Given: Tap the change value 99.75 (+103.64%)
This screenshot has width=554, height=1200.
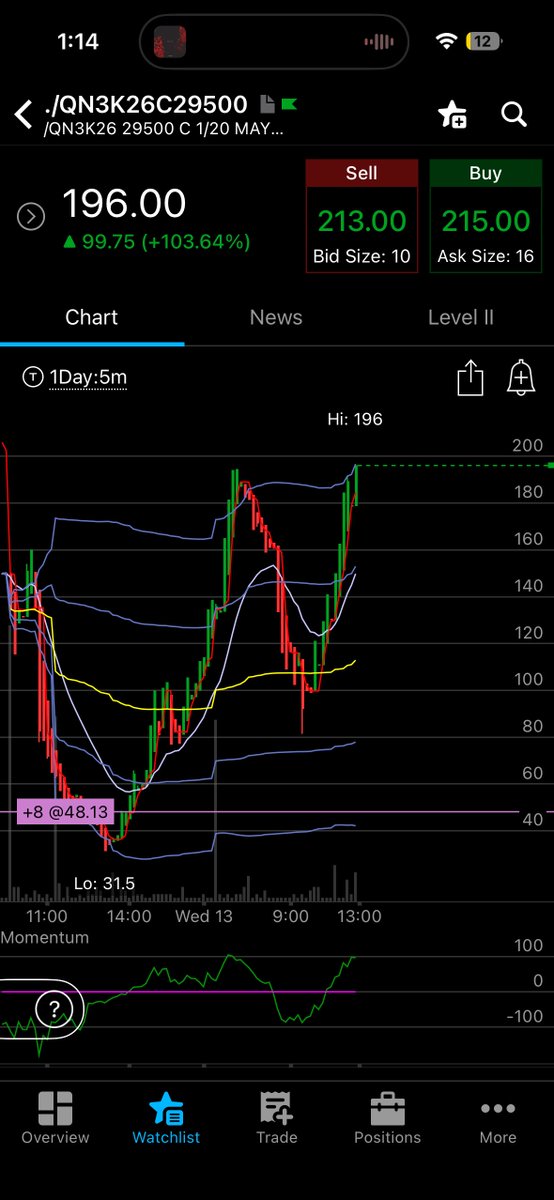Looking at the screenshot, I should (156, 242).
